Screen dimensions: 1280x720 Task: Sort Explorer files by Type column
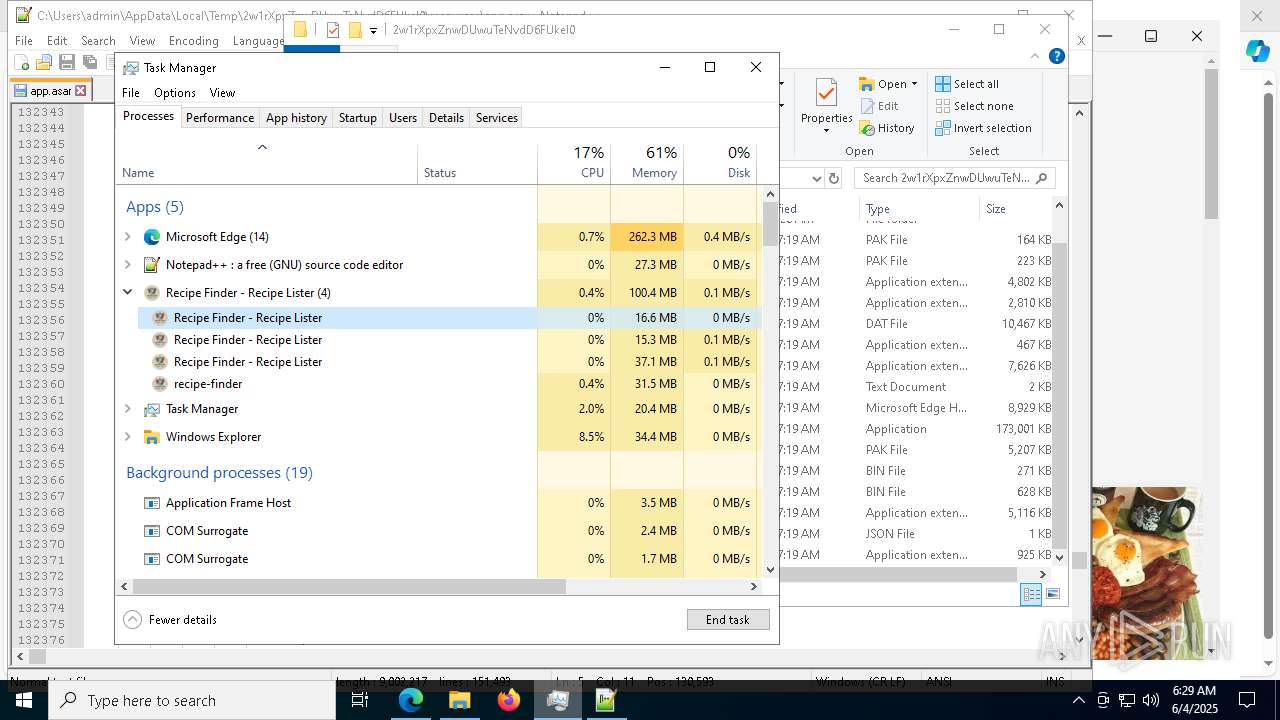point(919,209)
